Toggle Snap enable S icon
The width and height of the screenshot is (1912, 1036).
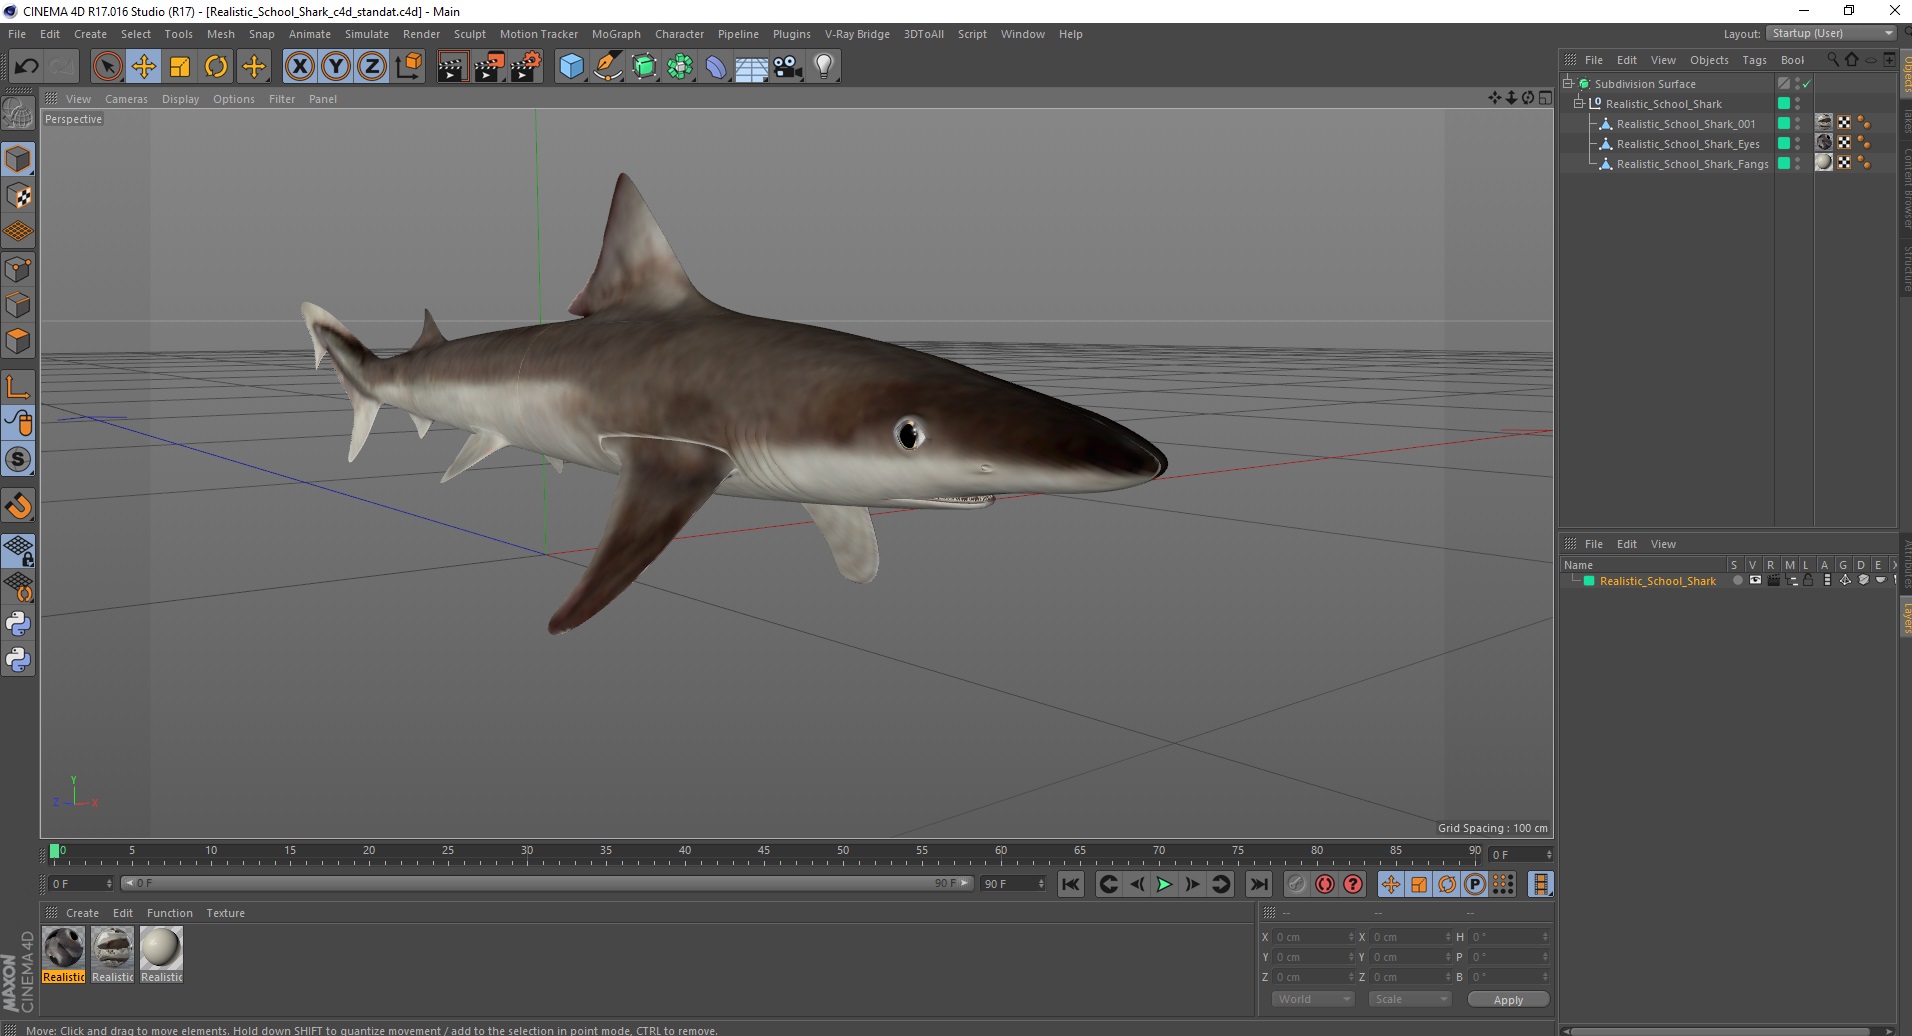[18, 460]
